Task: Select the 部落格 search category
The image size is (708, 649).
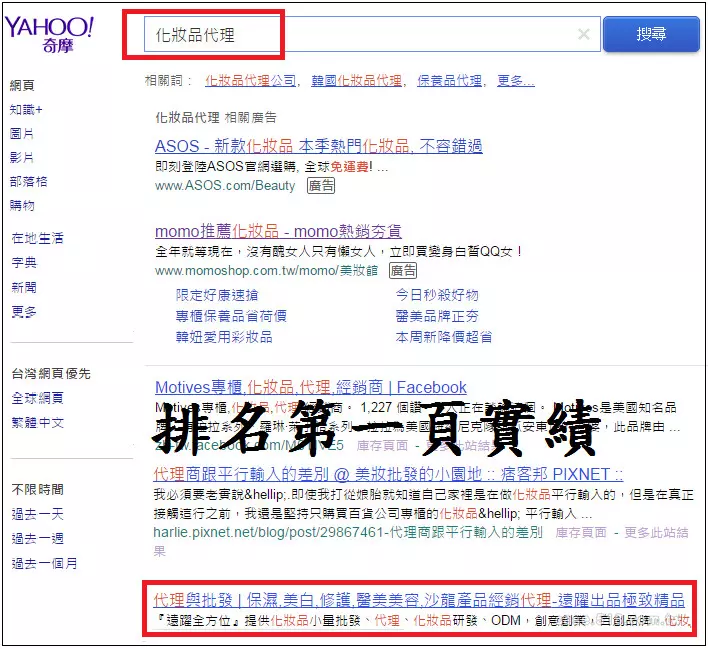Action: [x=28, y=182]
